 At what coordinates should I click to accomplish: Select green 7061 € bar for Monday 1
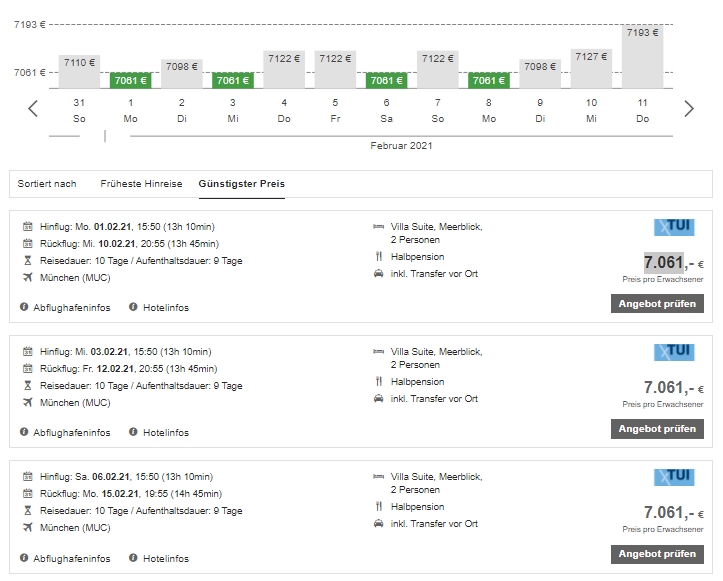(131, 80)
